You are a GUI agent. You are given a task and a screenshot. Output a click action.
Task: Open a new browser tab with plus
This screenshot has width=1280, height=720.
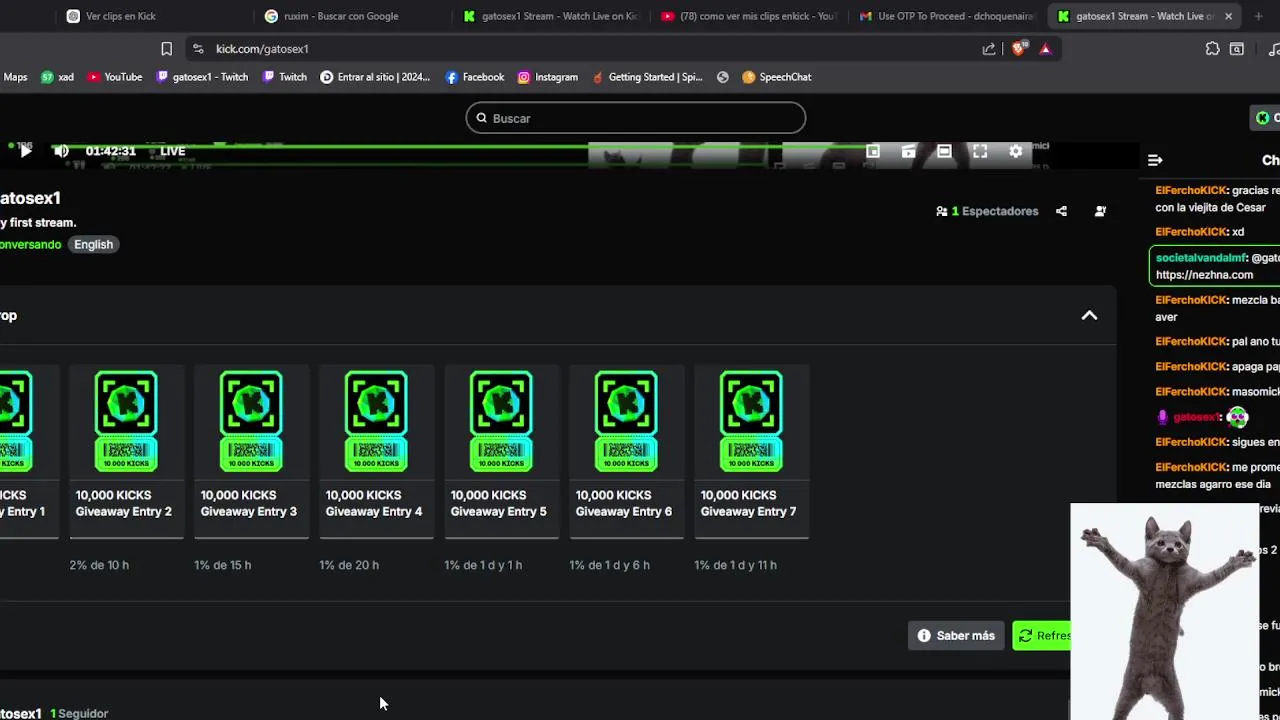(x=1257, y=16)
